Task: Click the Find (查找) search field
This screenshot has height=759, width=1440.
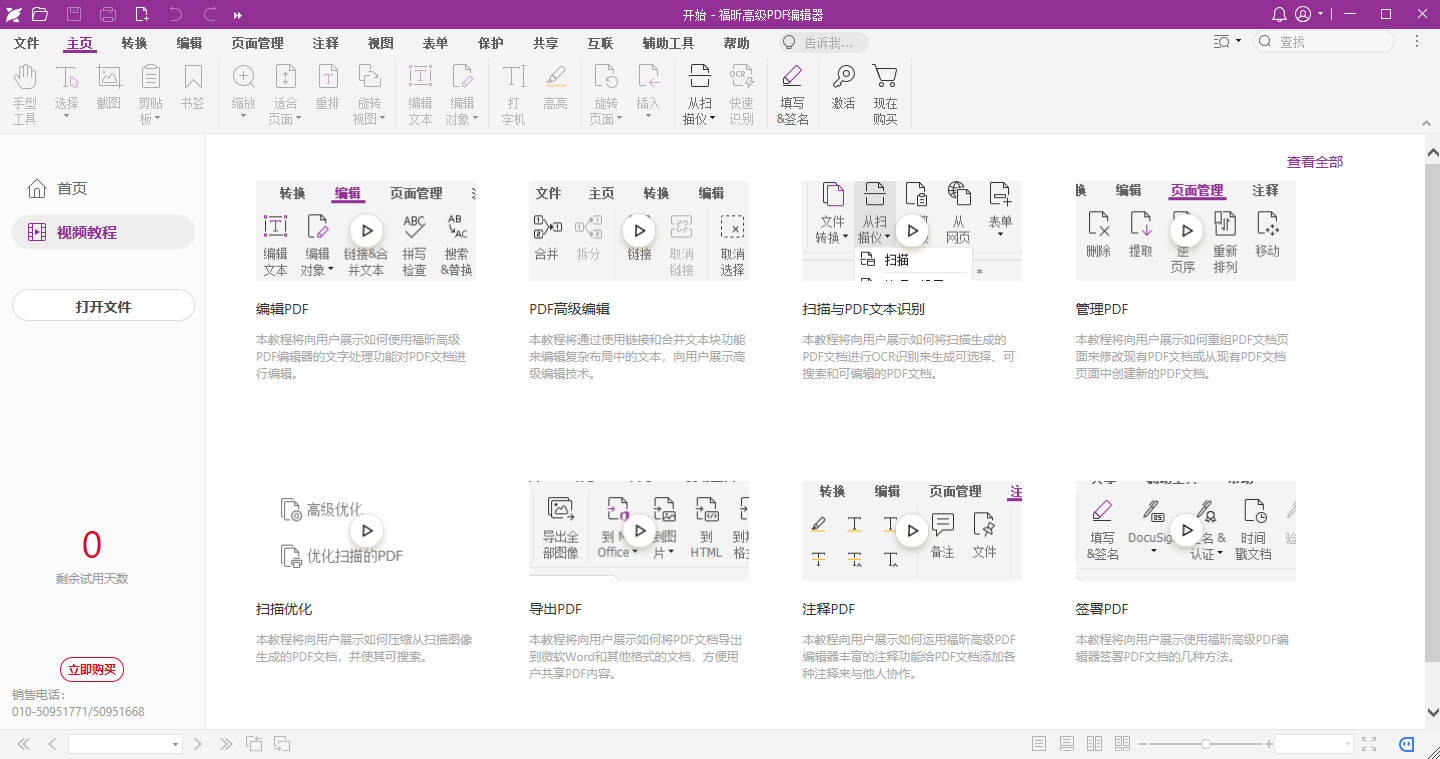Action: point(1323,42)
